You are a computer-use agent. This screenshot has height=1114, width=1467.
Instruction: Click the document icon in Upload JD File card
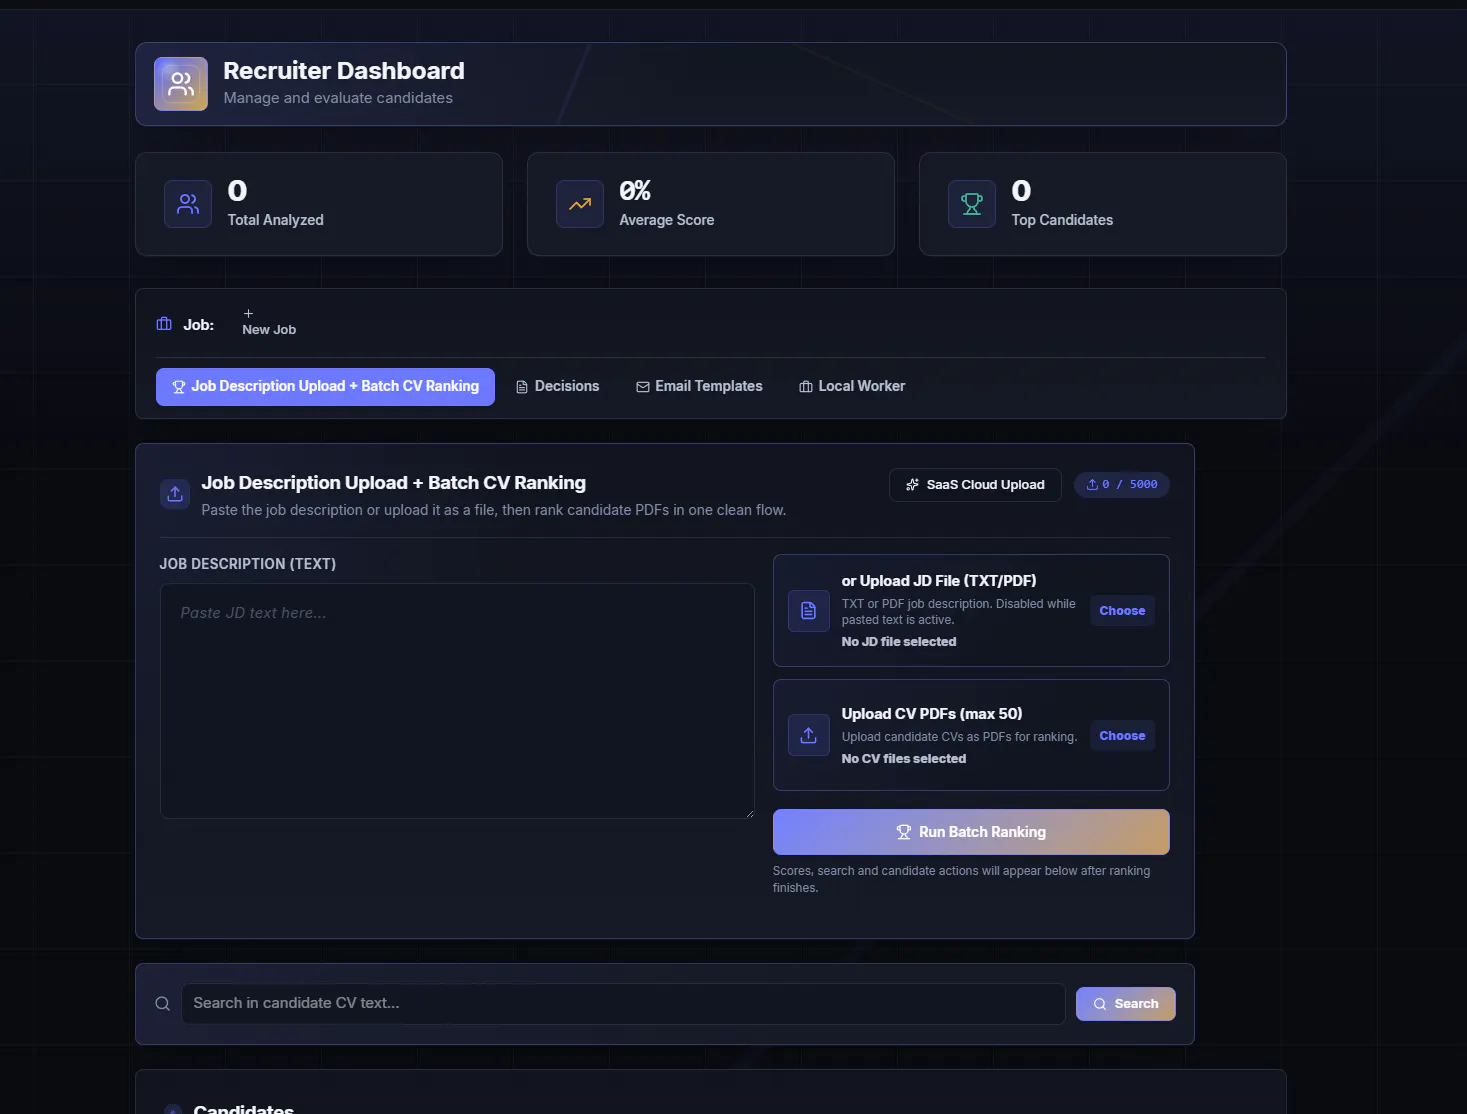coord(809,611)
